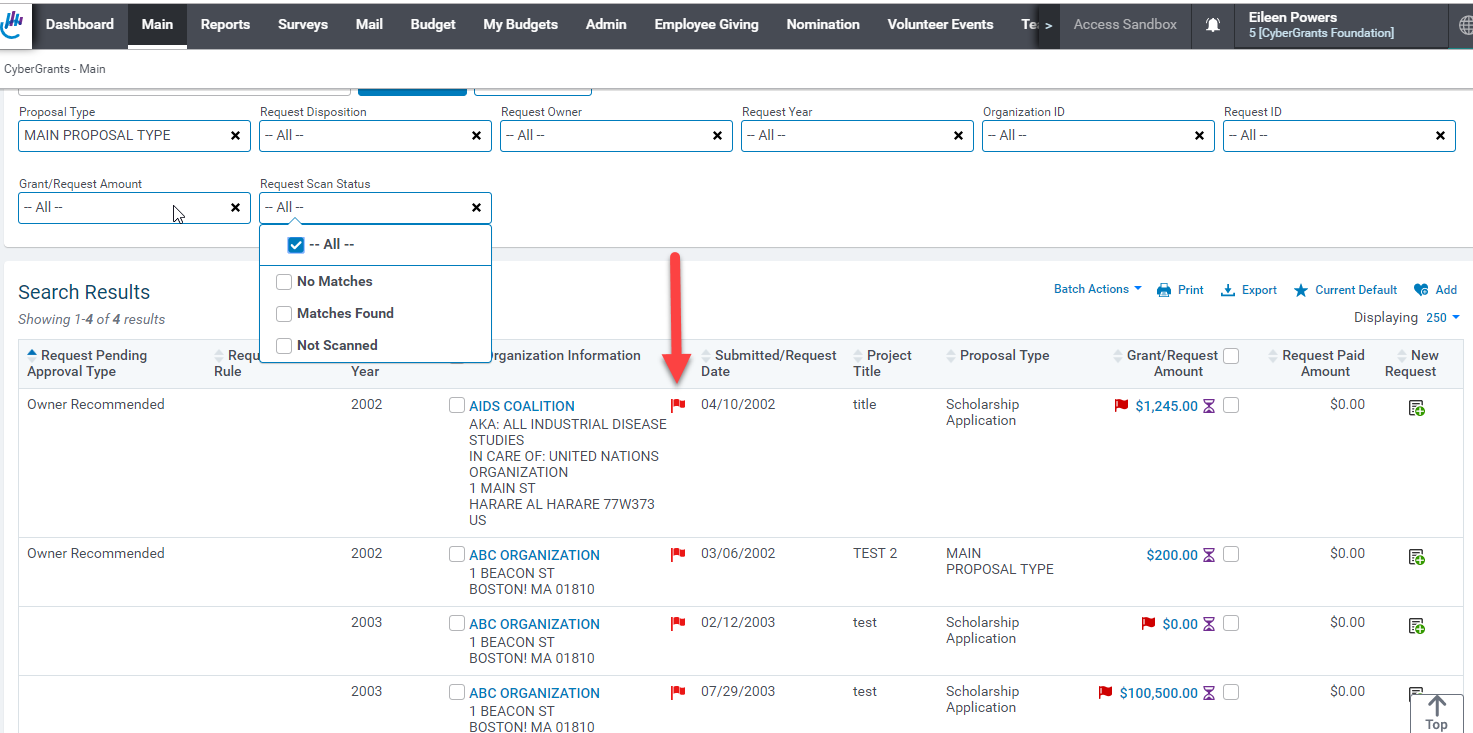
Task: Show more navigation tabs with the arrow
Action: (x=1048, y=25)
